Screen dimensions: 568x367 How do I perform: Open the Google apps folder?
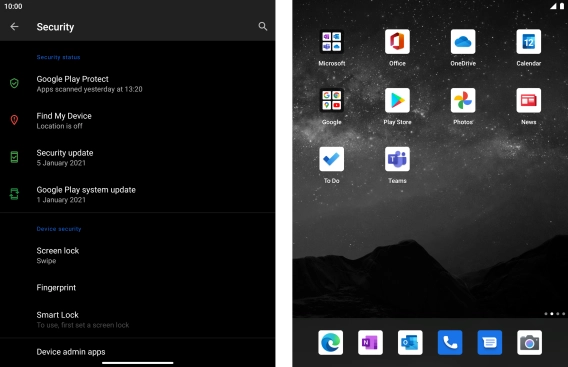click(331, 100)
